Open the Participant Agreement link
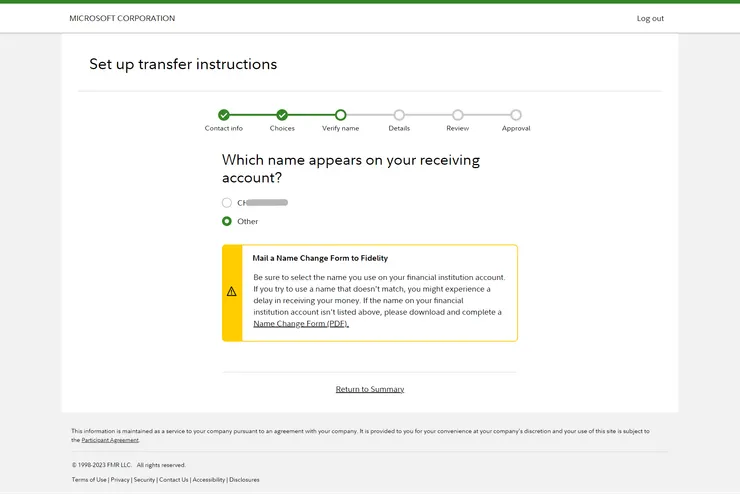Viewport: 740px width, 494px height. click(x=110, y=440)
